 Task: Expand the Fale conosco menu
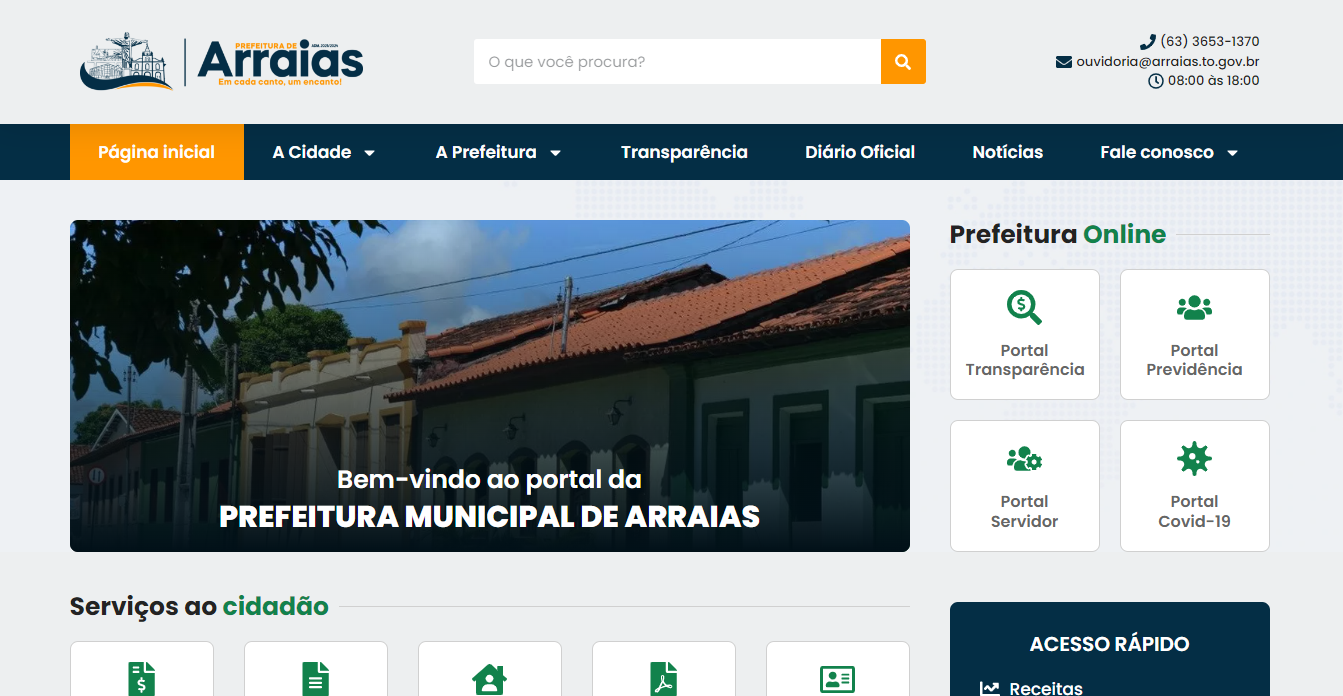point(1169,152)
